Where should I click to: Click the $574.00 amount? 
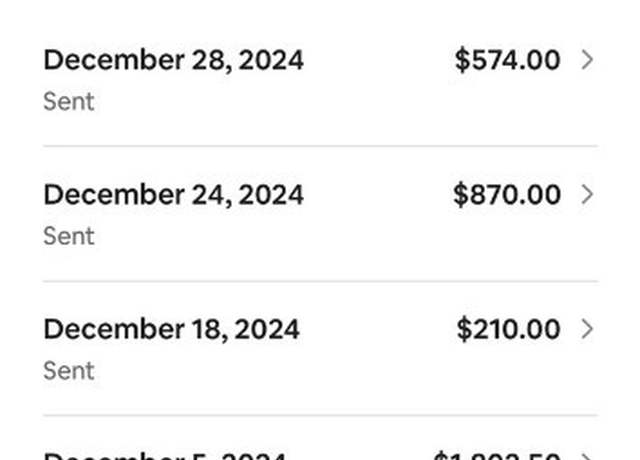point(507,60)
